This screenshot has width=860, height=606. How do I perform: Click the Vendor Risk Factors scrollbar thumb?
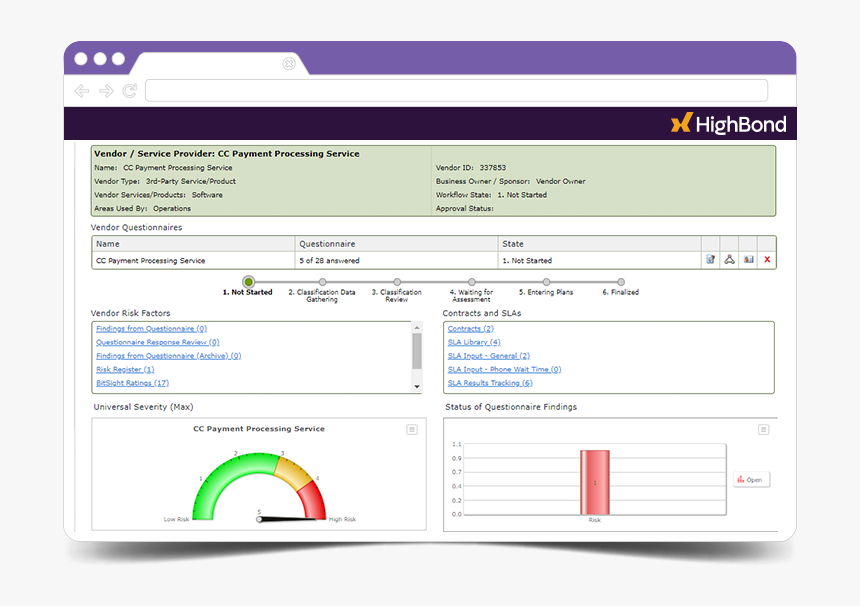pyautogui.click(x=417, y=351)
